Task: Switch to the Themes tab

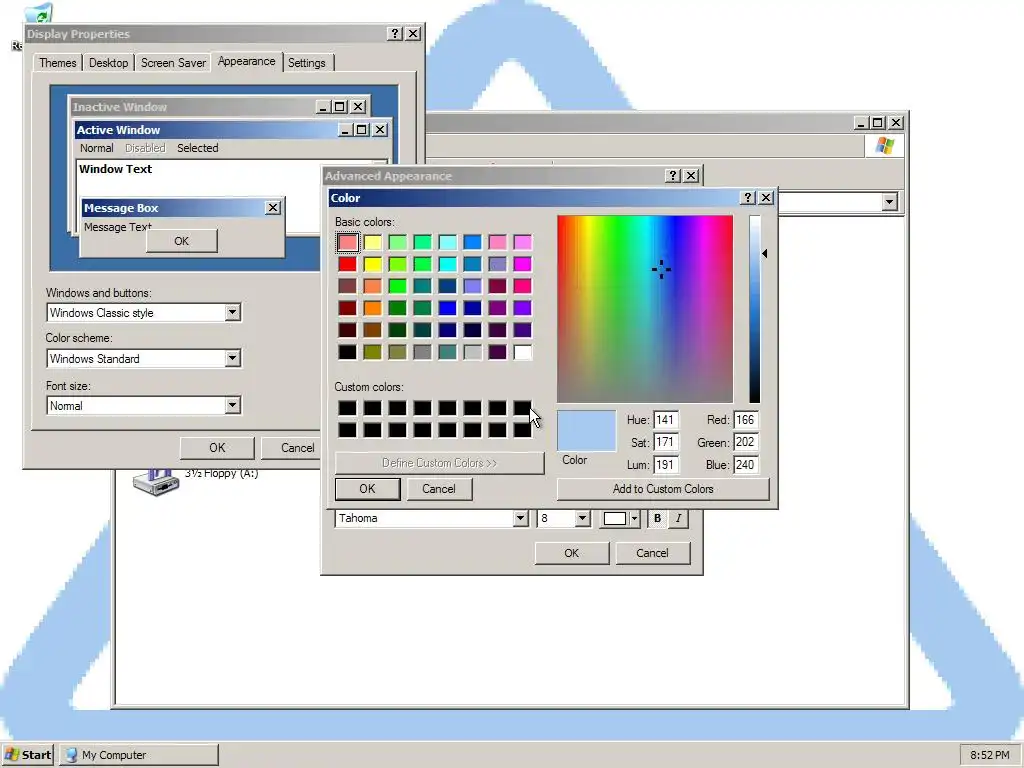Action: pos(57,63)
